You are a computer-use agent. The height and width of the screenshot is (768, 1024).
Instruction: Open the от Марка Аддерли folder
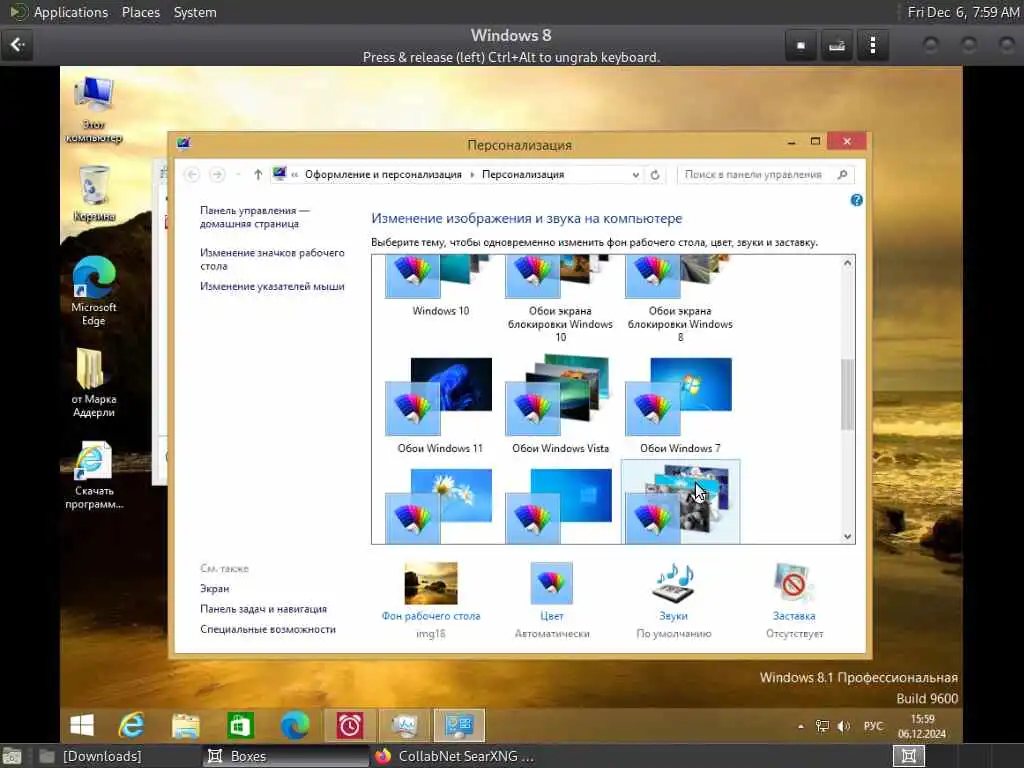pyautogui.click(x=94, y=383)
